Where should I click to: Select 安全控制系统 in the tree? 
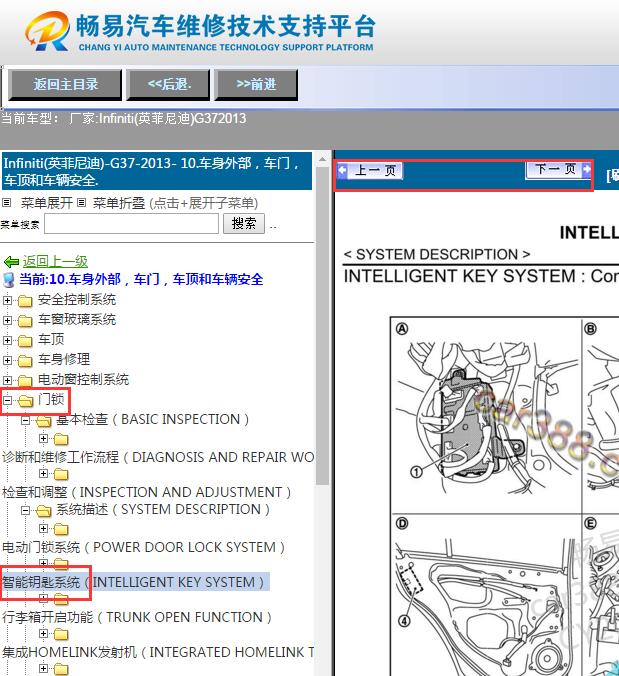77,300
